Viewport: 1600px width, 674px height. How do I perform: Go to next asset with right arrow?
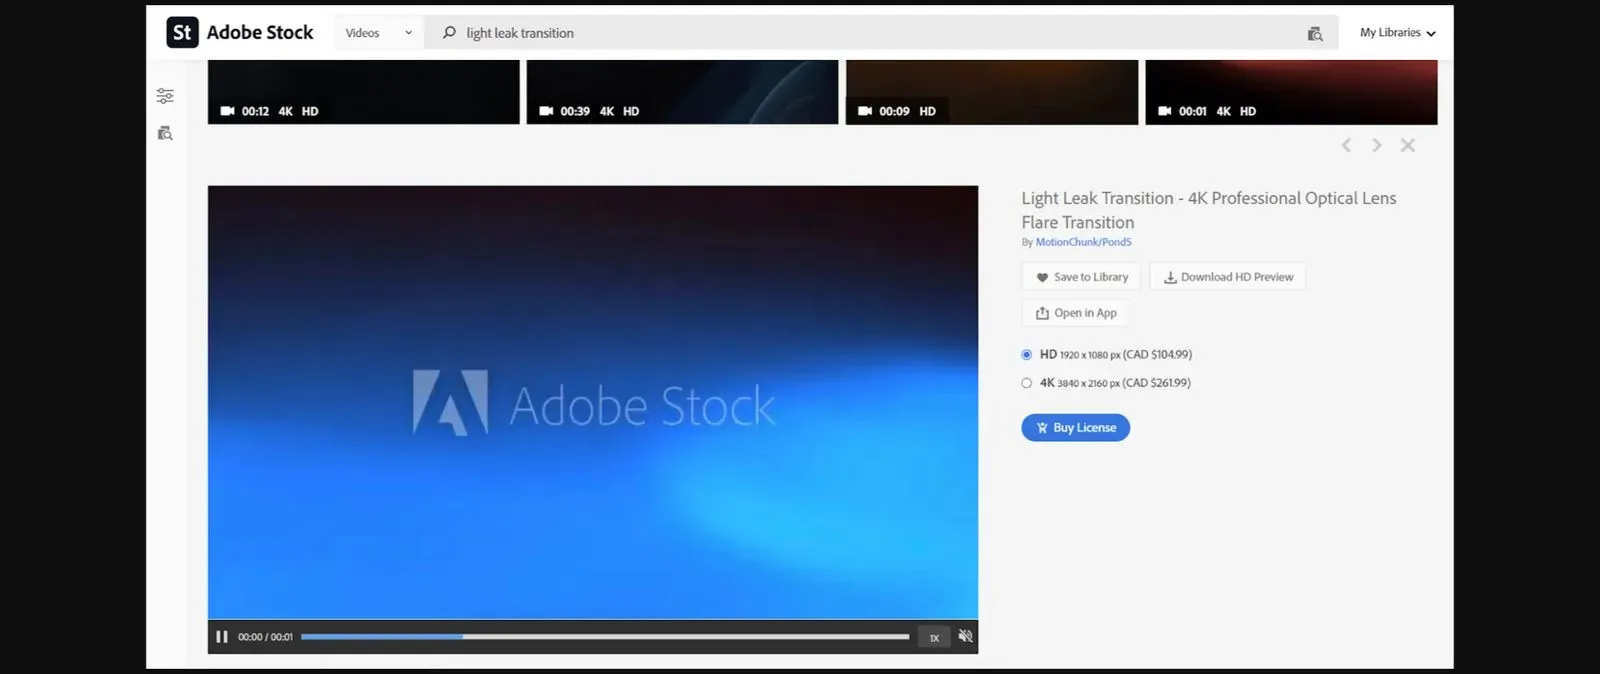click(1377, 146)
